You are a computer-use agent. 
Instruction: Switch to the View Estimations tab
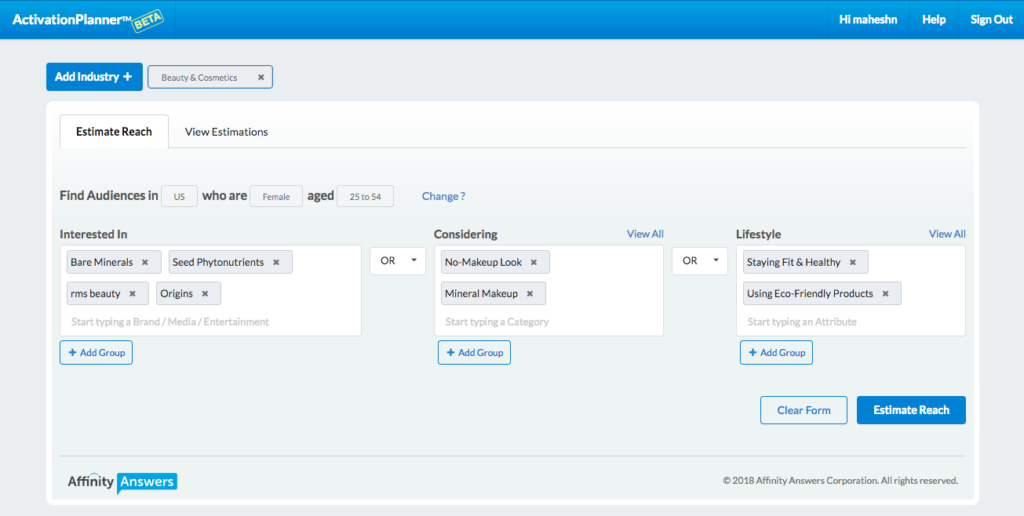[x=226, y=131]
